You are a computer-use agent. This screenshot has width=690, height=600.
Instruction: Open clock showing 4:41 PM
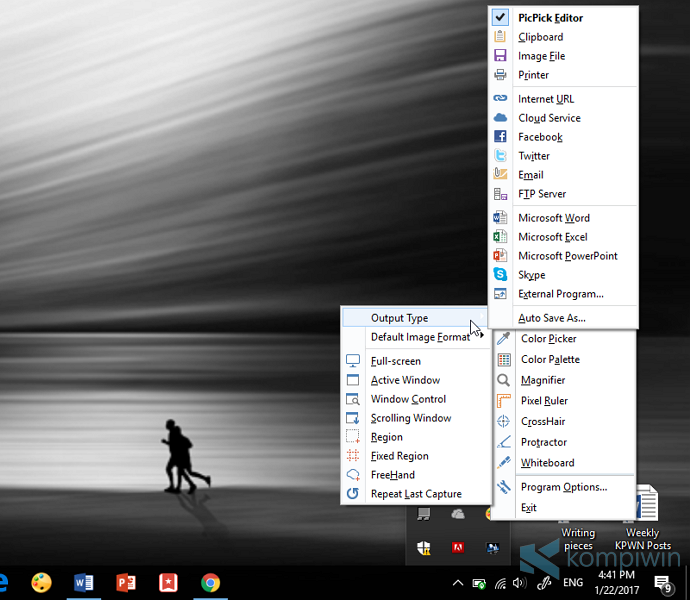pyautogui.click(x=617, y=582)
